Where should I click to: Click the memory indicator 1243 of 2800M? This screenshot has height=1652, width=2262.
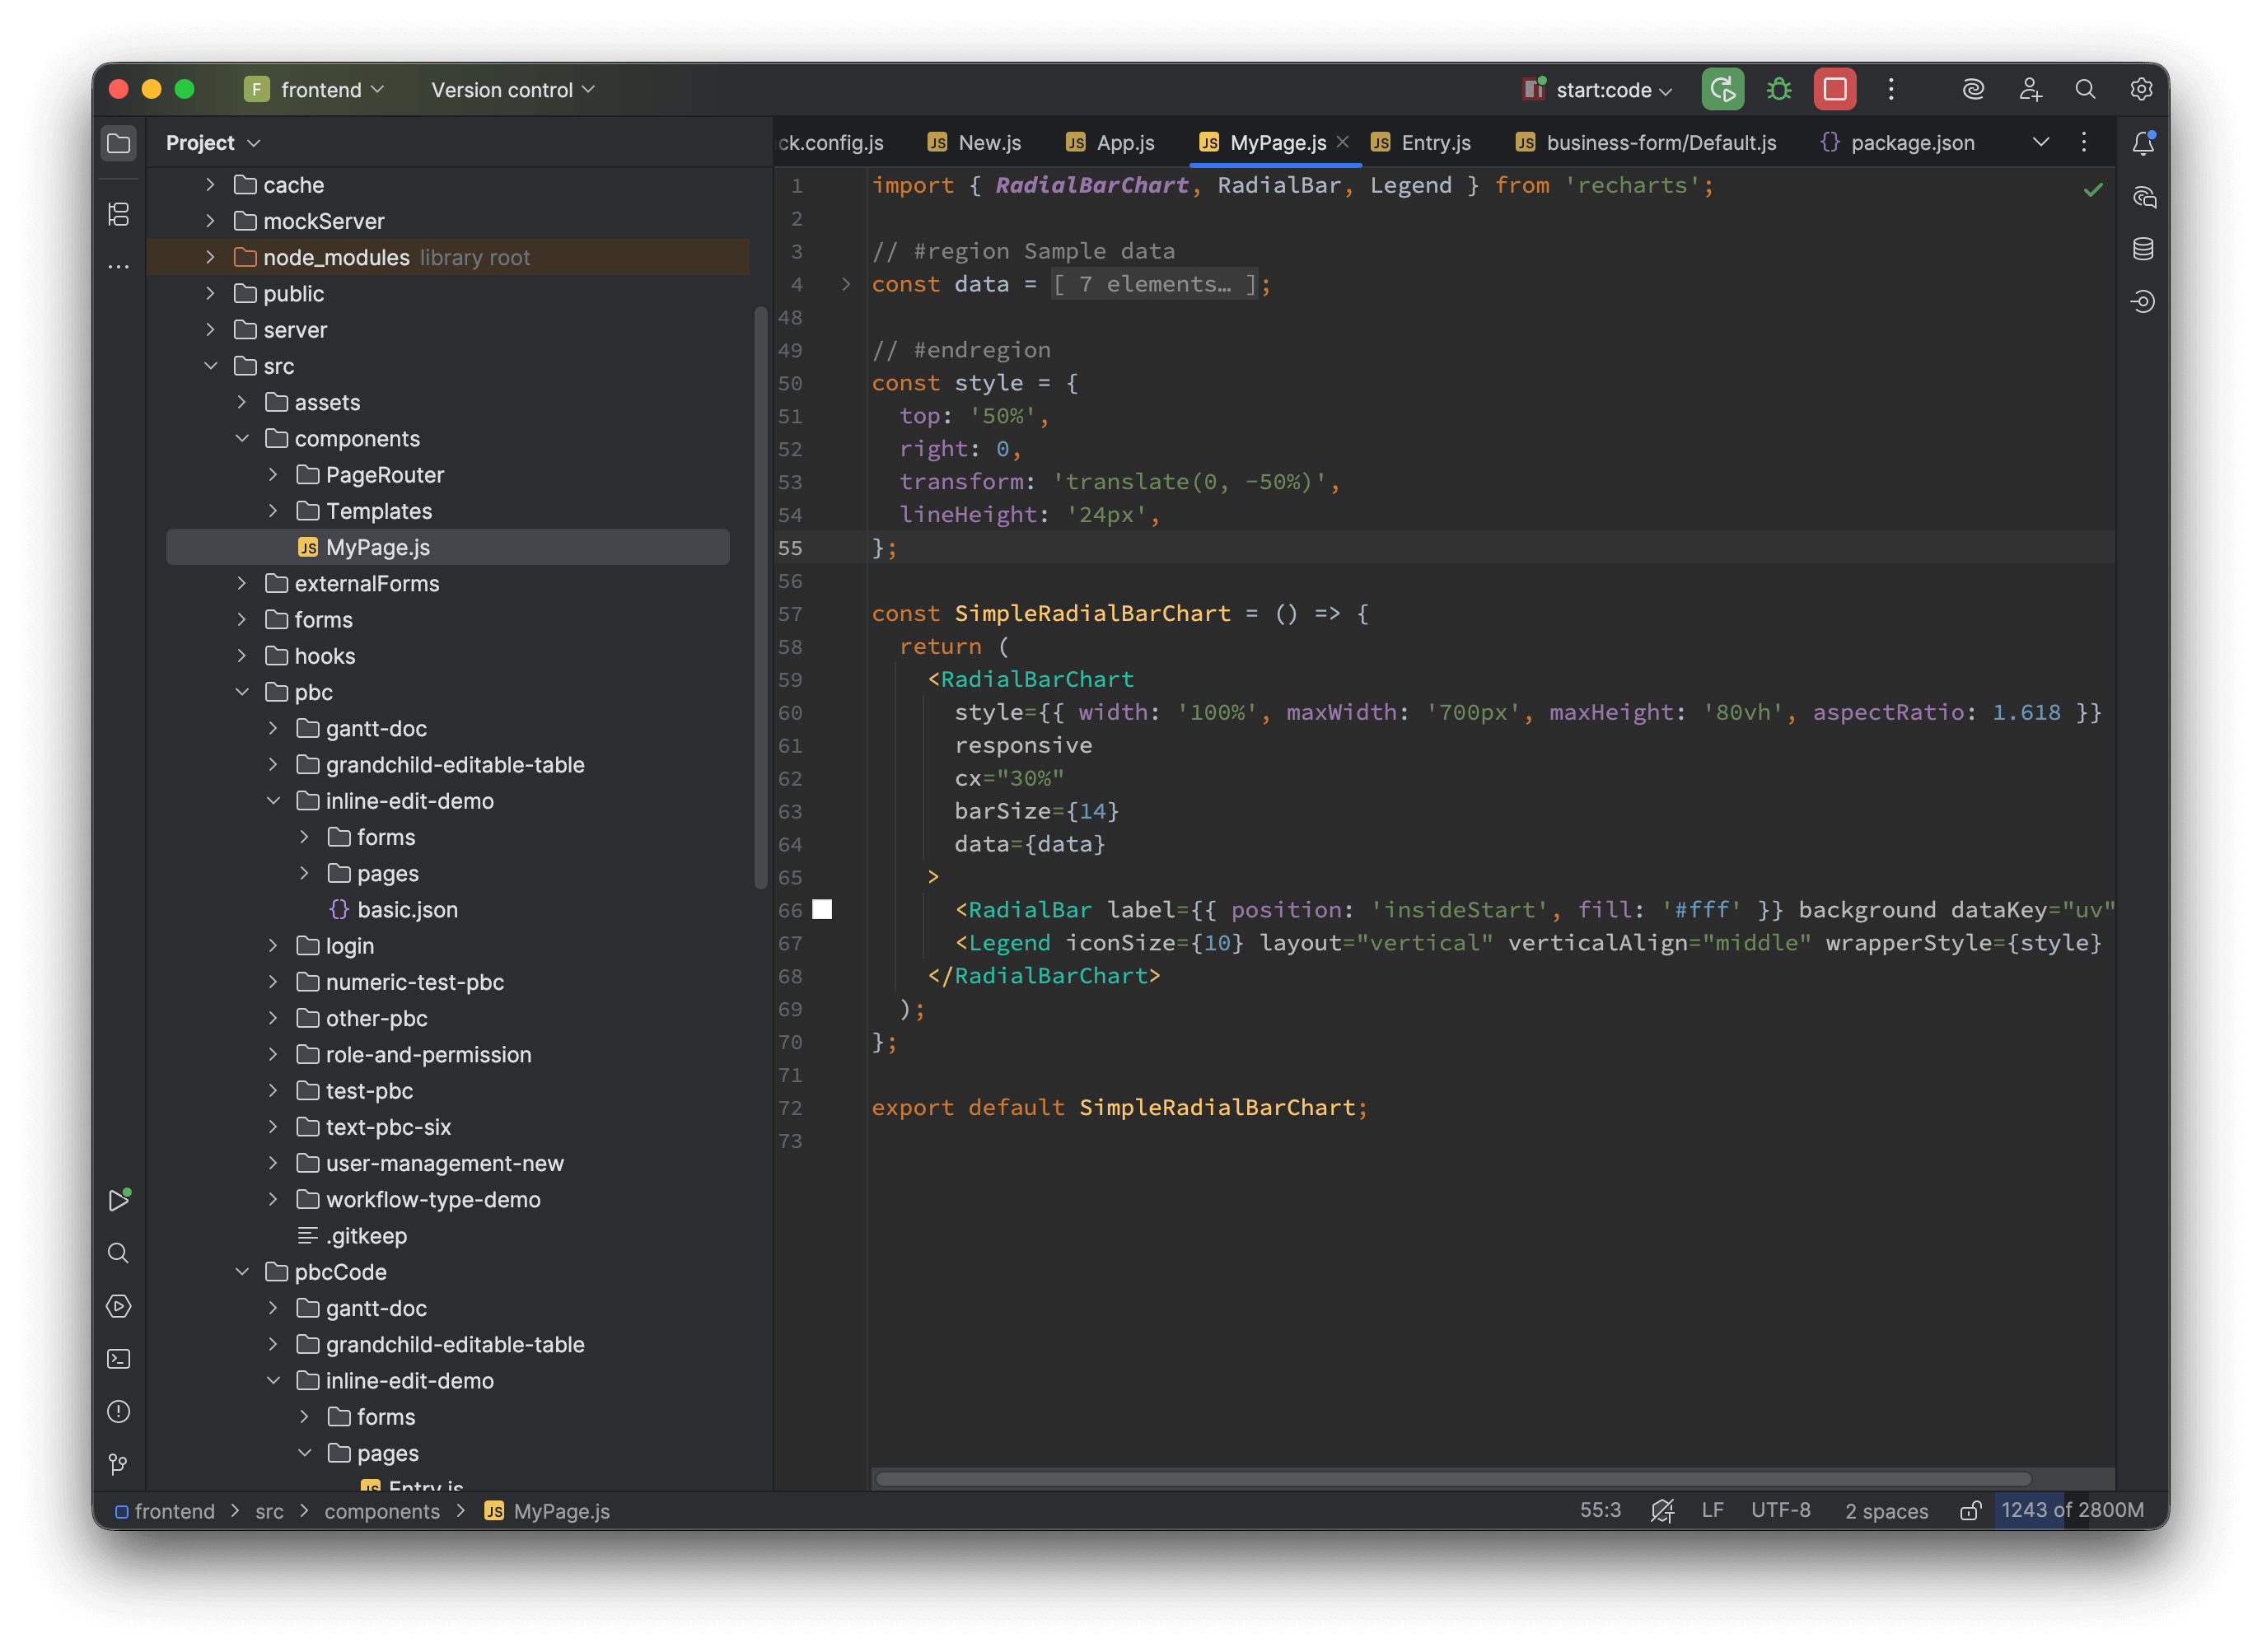[x=2072, y=1511]
